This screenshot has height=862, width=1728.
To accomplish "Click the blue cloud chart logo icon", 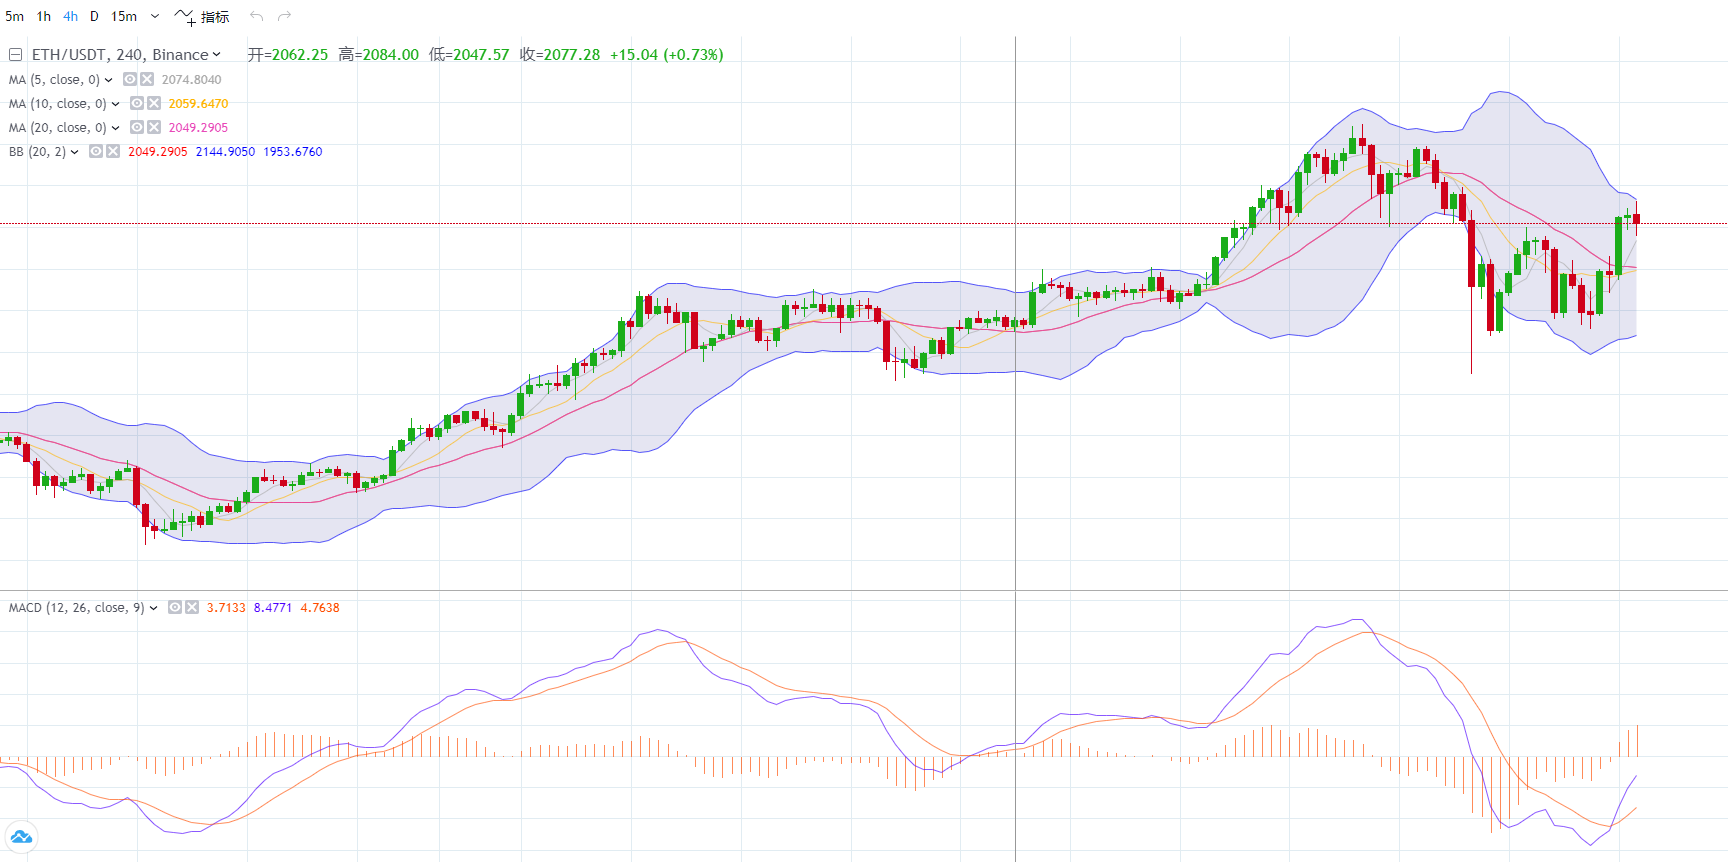I will (x=21, y=837).
